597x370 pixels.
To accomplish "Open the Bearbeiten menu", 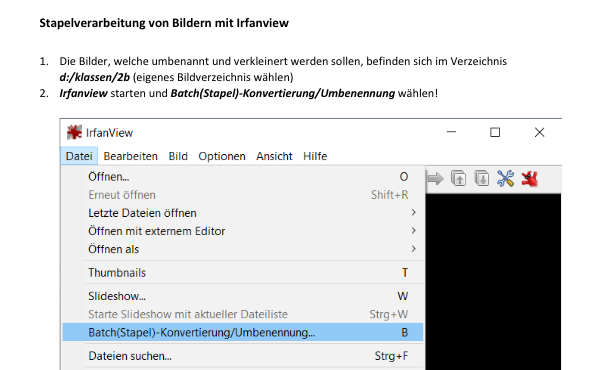I will tap(130, 156).
